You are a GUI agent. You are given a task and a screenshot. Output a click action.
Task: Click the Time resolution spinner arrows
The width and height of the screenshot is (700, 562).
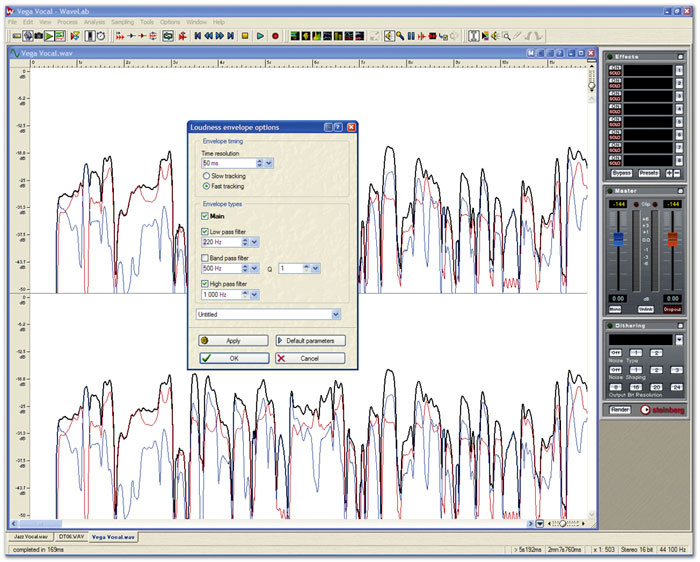point(259,163)
